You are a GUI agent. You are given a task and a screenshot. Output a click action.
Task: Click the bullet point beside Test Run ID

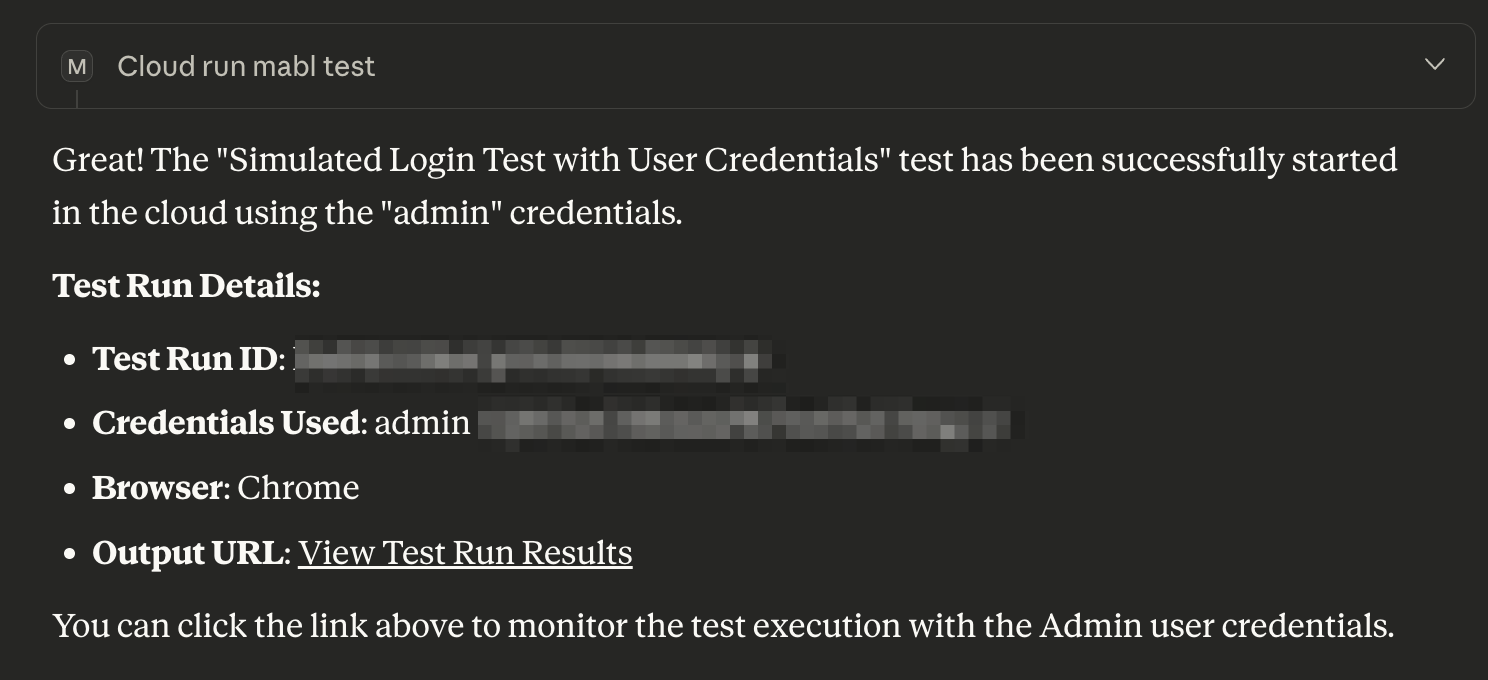point(70,360)
